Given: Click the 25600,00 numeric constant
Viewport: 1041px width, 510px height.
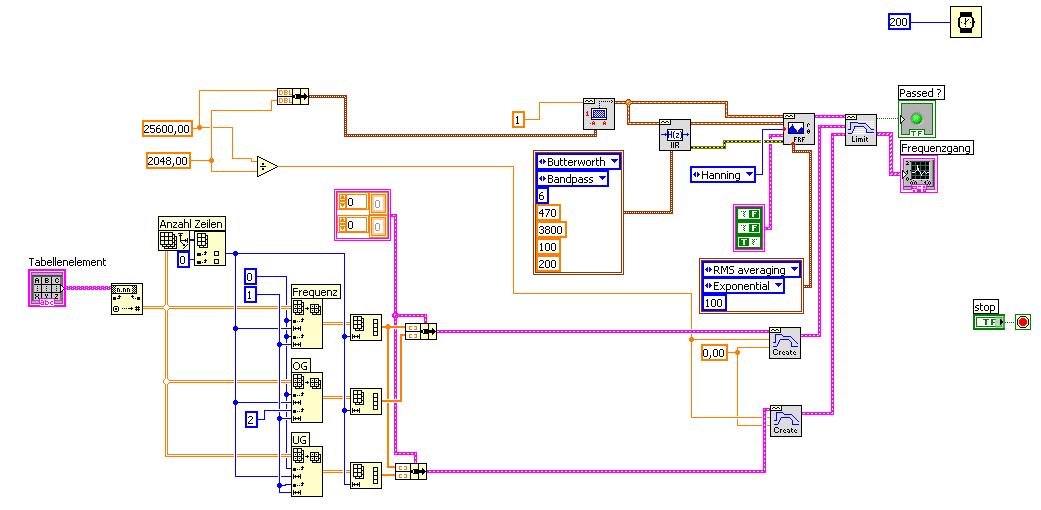Looking at the screenshot, I should (x=168, y=128).
